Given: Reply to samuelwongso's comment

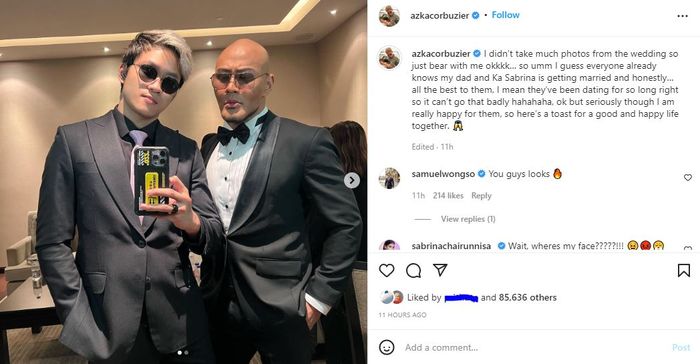Looking at the screenshot, I should click(x=481, y=196).
